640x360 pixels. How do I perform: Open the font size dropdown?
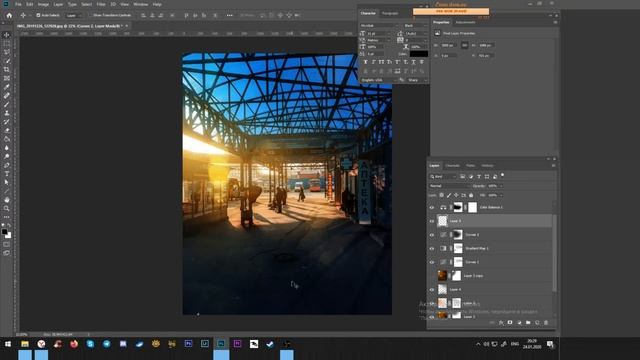click(378, 33)
